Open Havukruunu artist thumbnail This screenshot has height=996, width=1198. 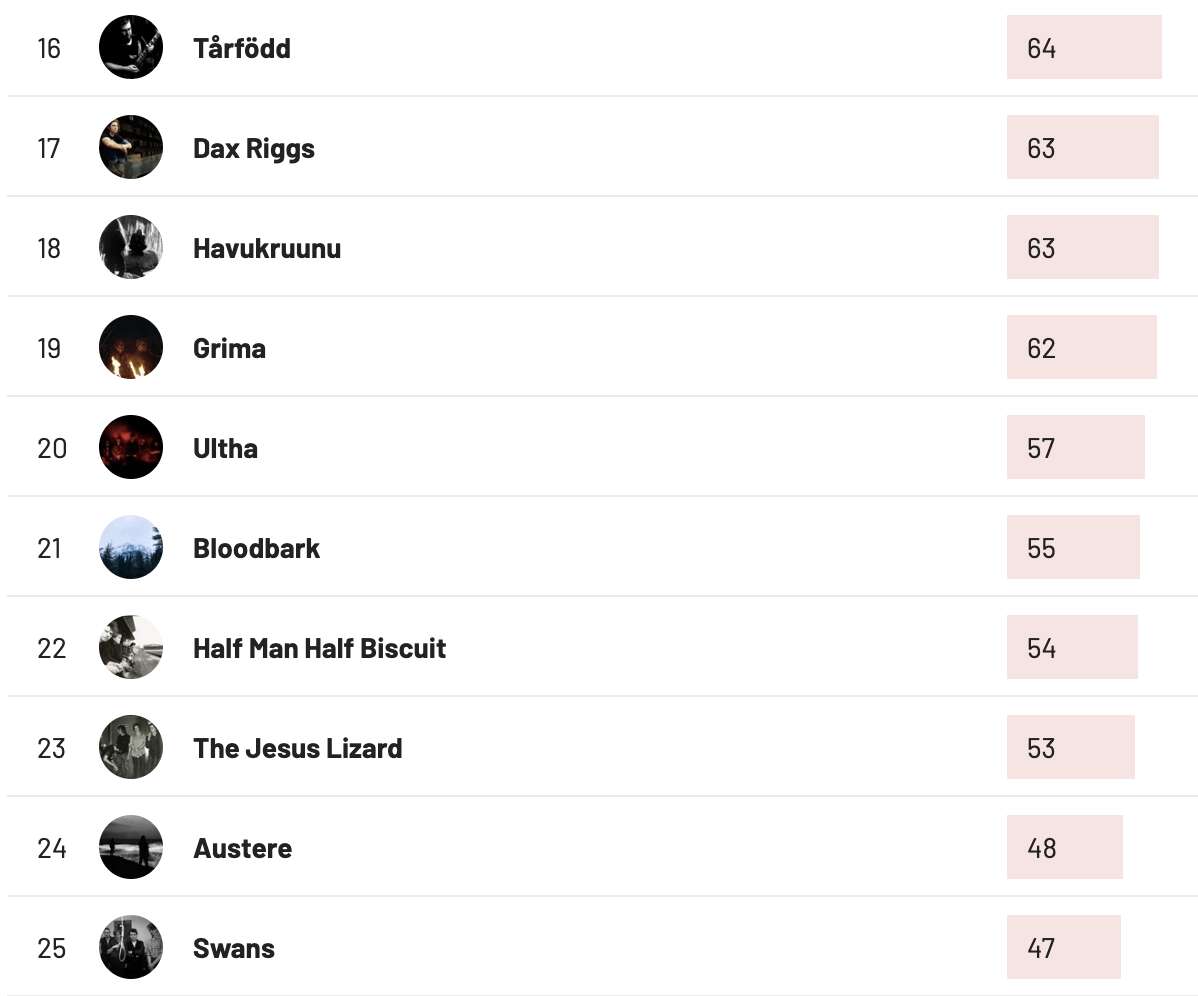coord(131,247)
